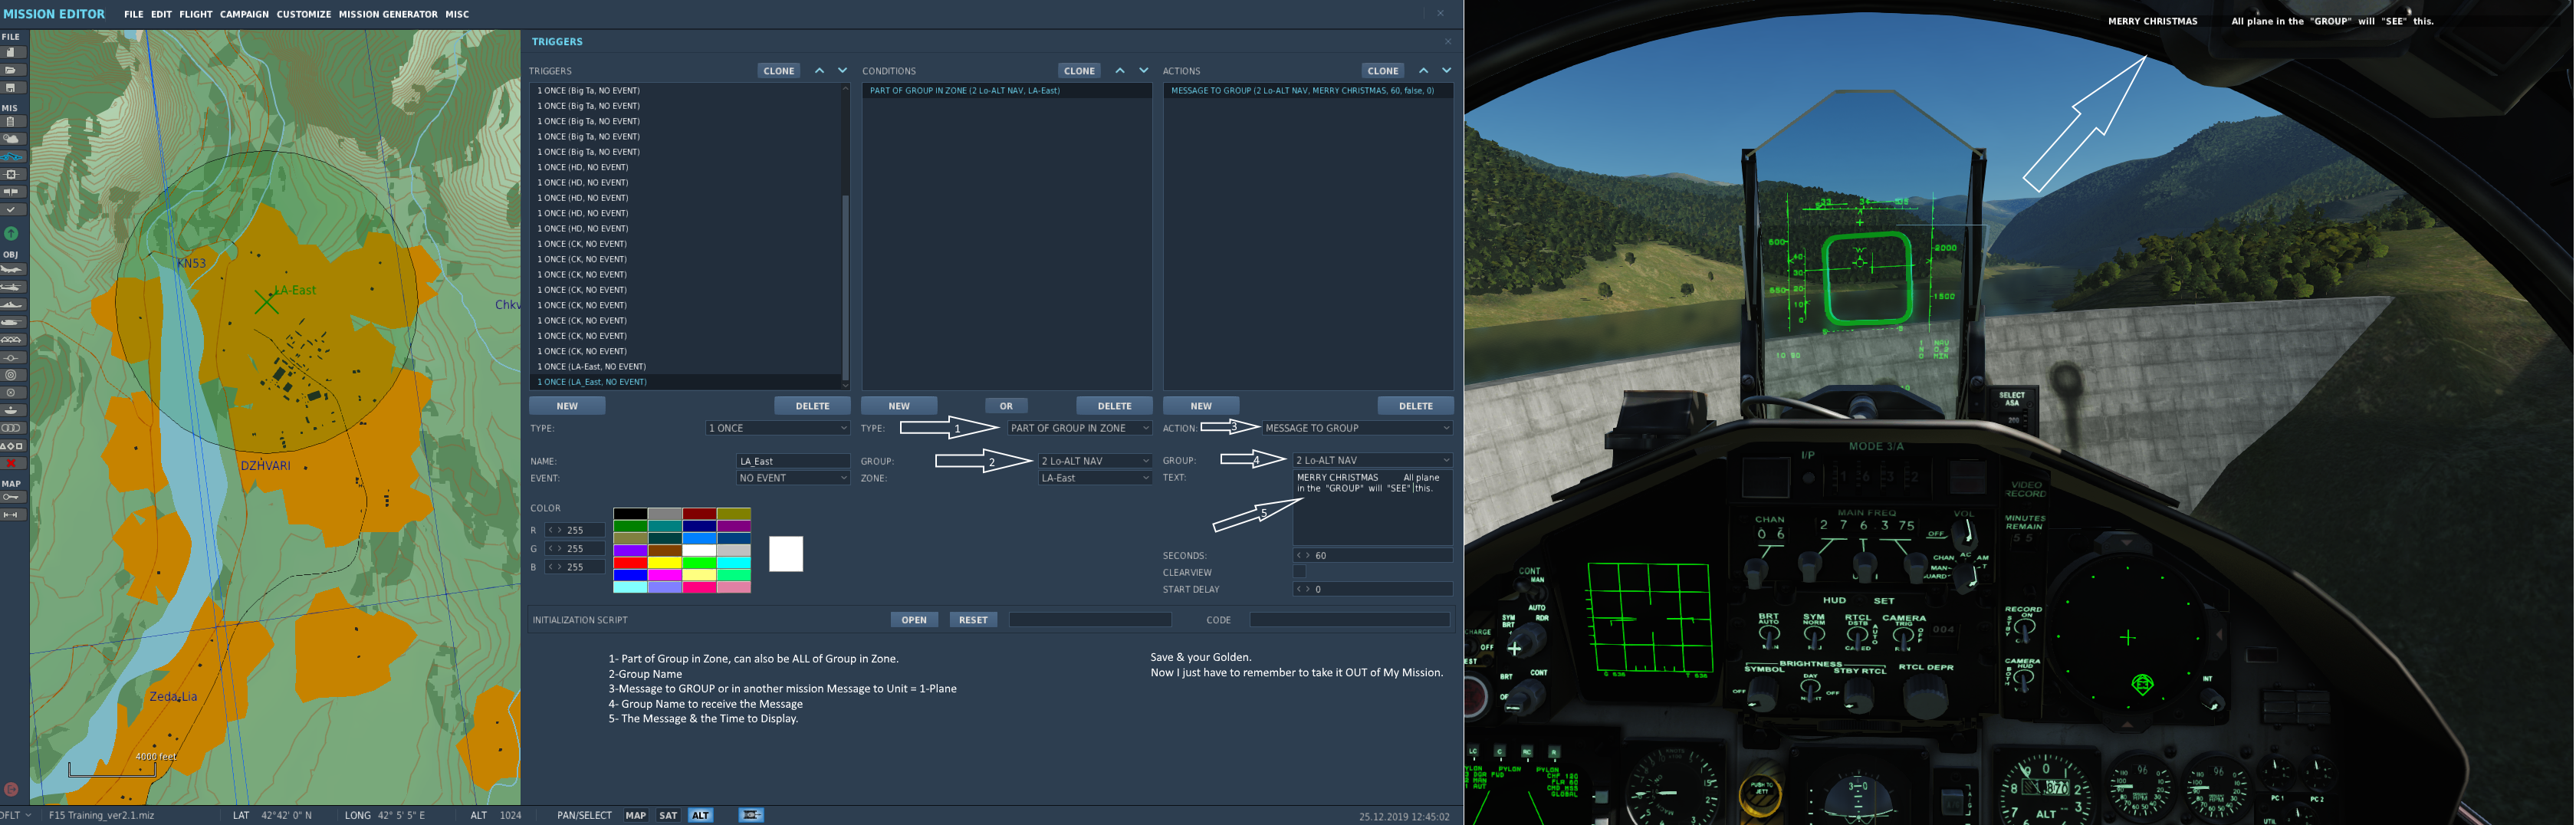
Task: Click the B value stepper arrows
Action: [x=554, y=567]
